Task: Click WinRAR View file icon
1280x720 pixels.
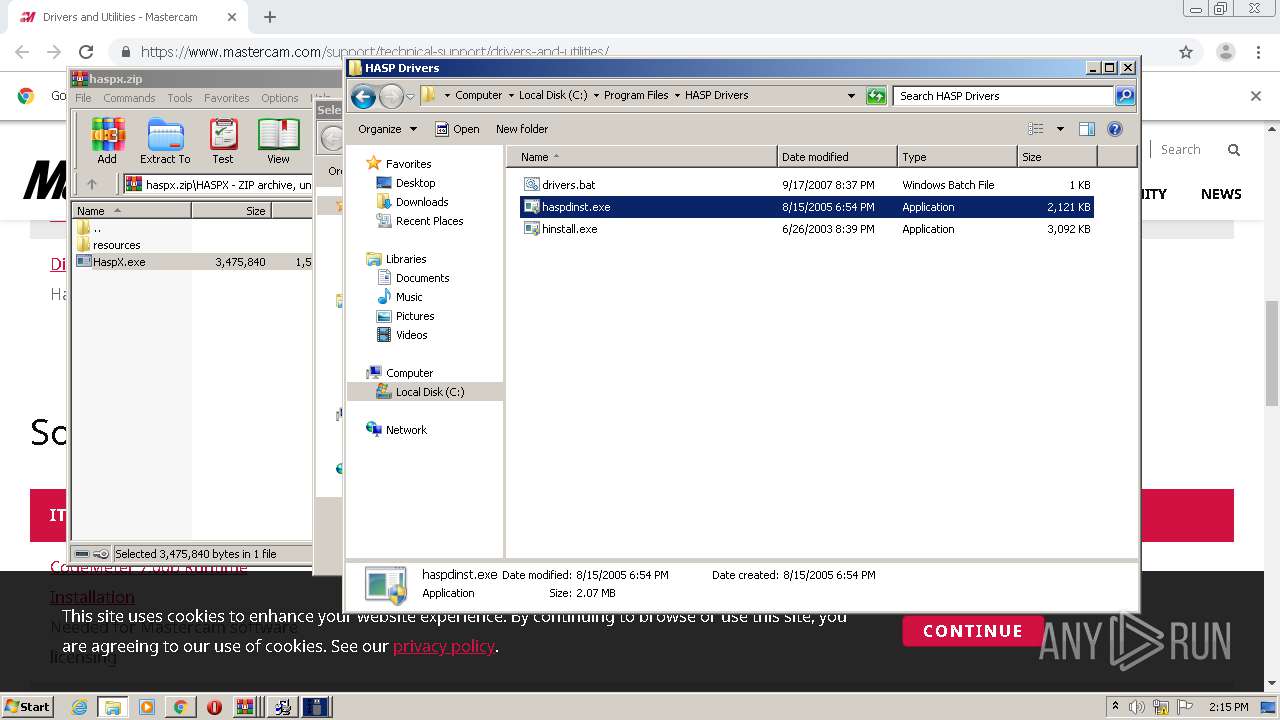Action: point(278,140)
